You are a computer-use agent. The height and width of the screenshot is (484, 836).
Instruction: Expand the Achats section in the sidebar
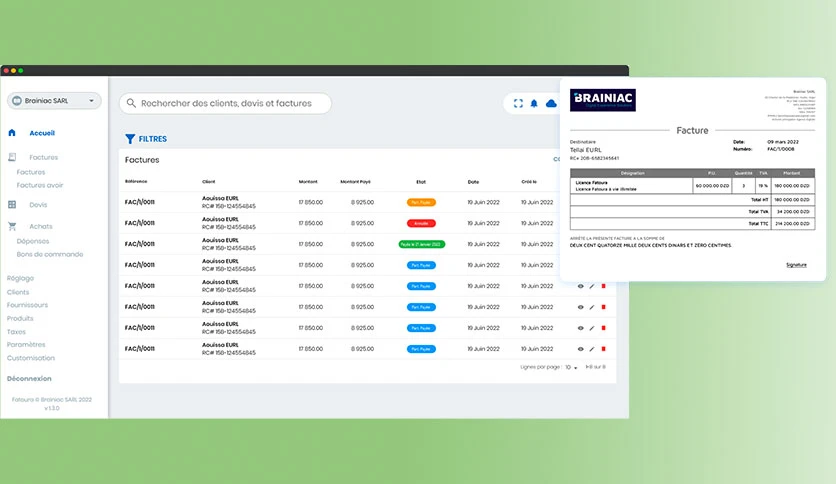coord(41,227)
